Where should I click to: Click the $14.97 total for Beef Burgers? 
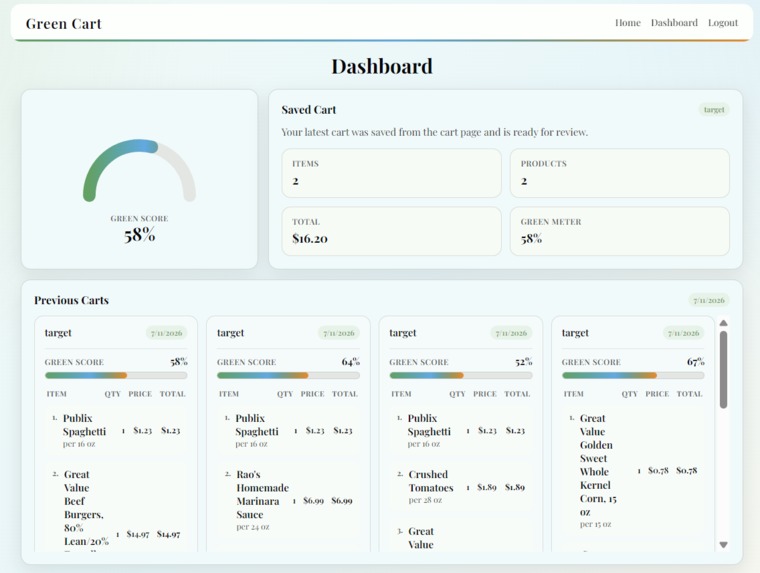168,534
